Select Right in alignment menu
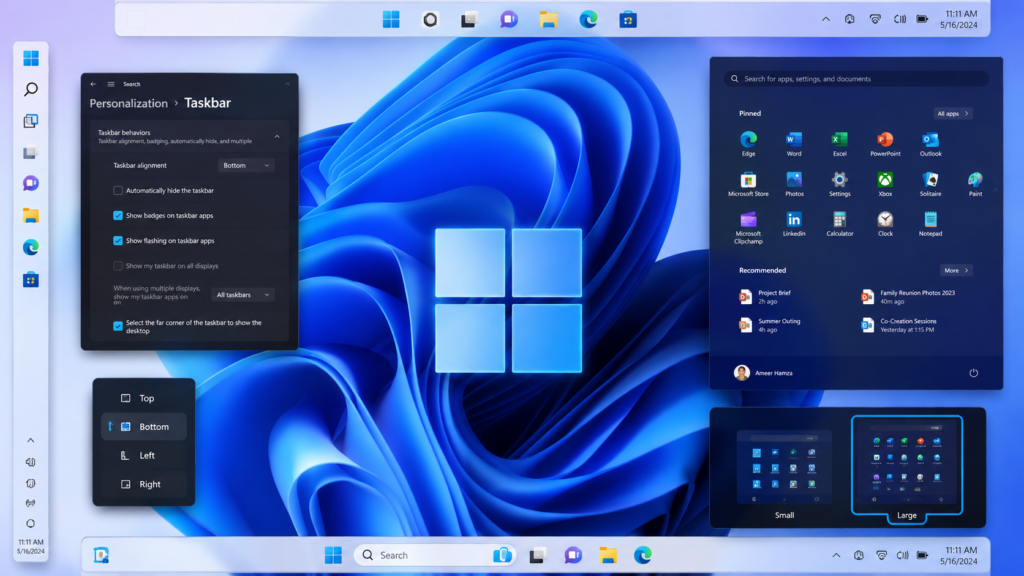Viewport: 1024px width, 576px height. click(144, 484)
